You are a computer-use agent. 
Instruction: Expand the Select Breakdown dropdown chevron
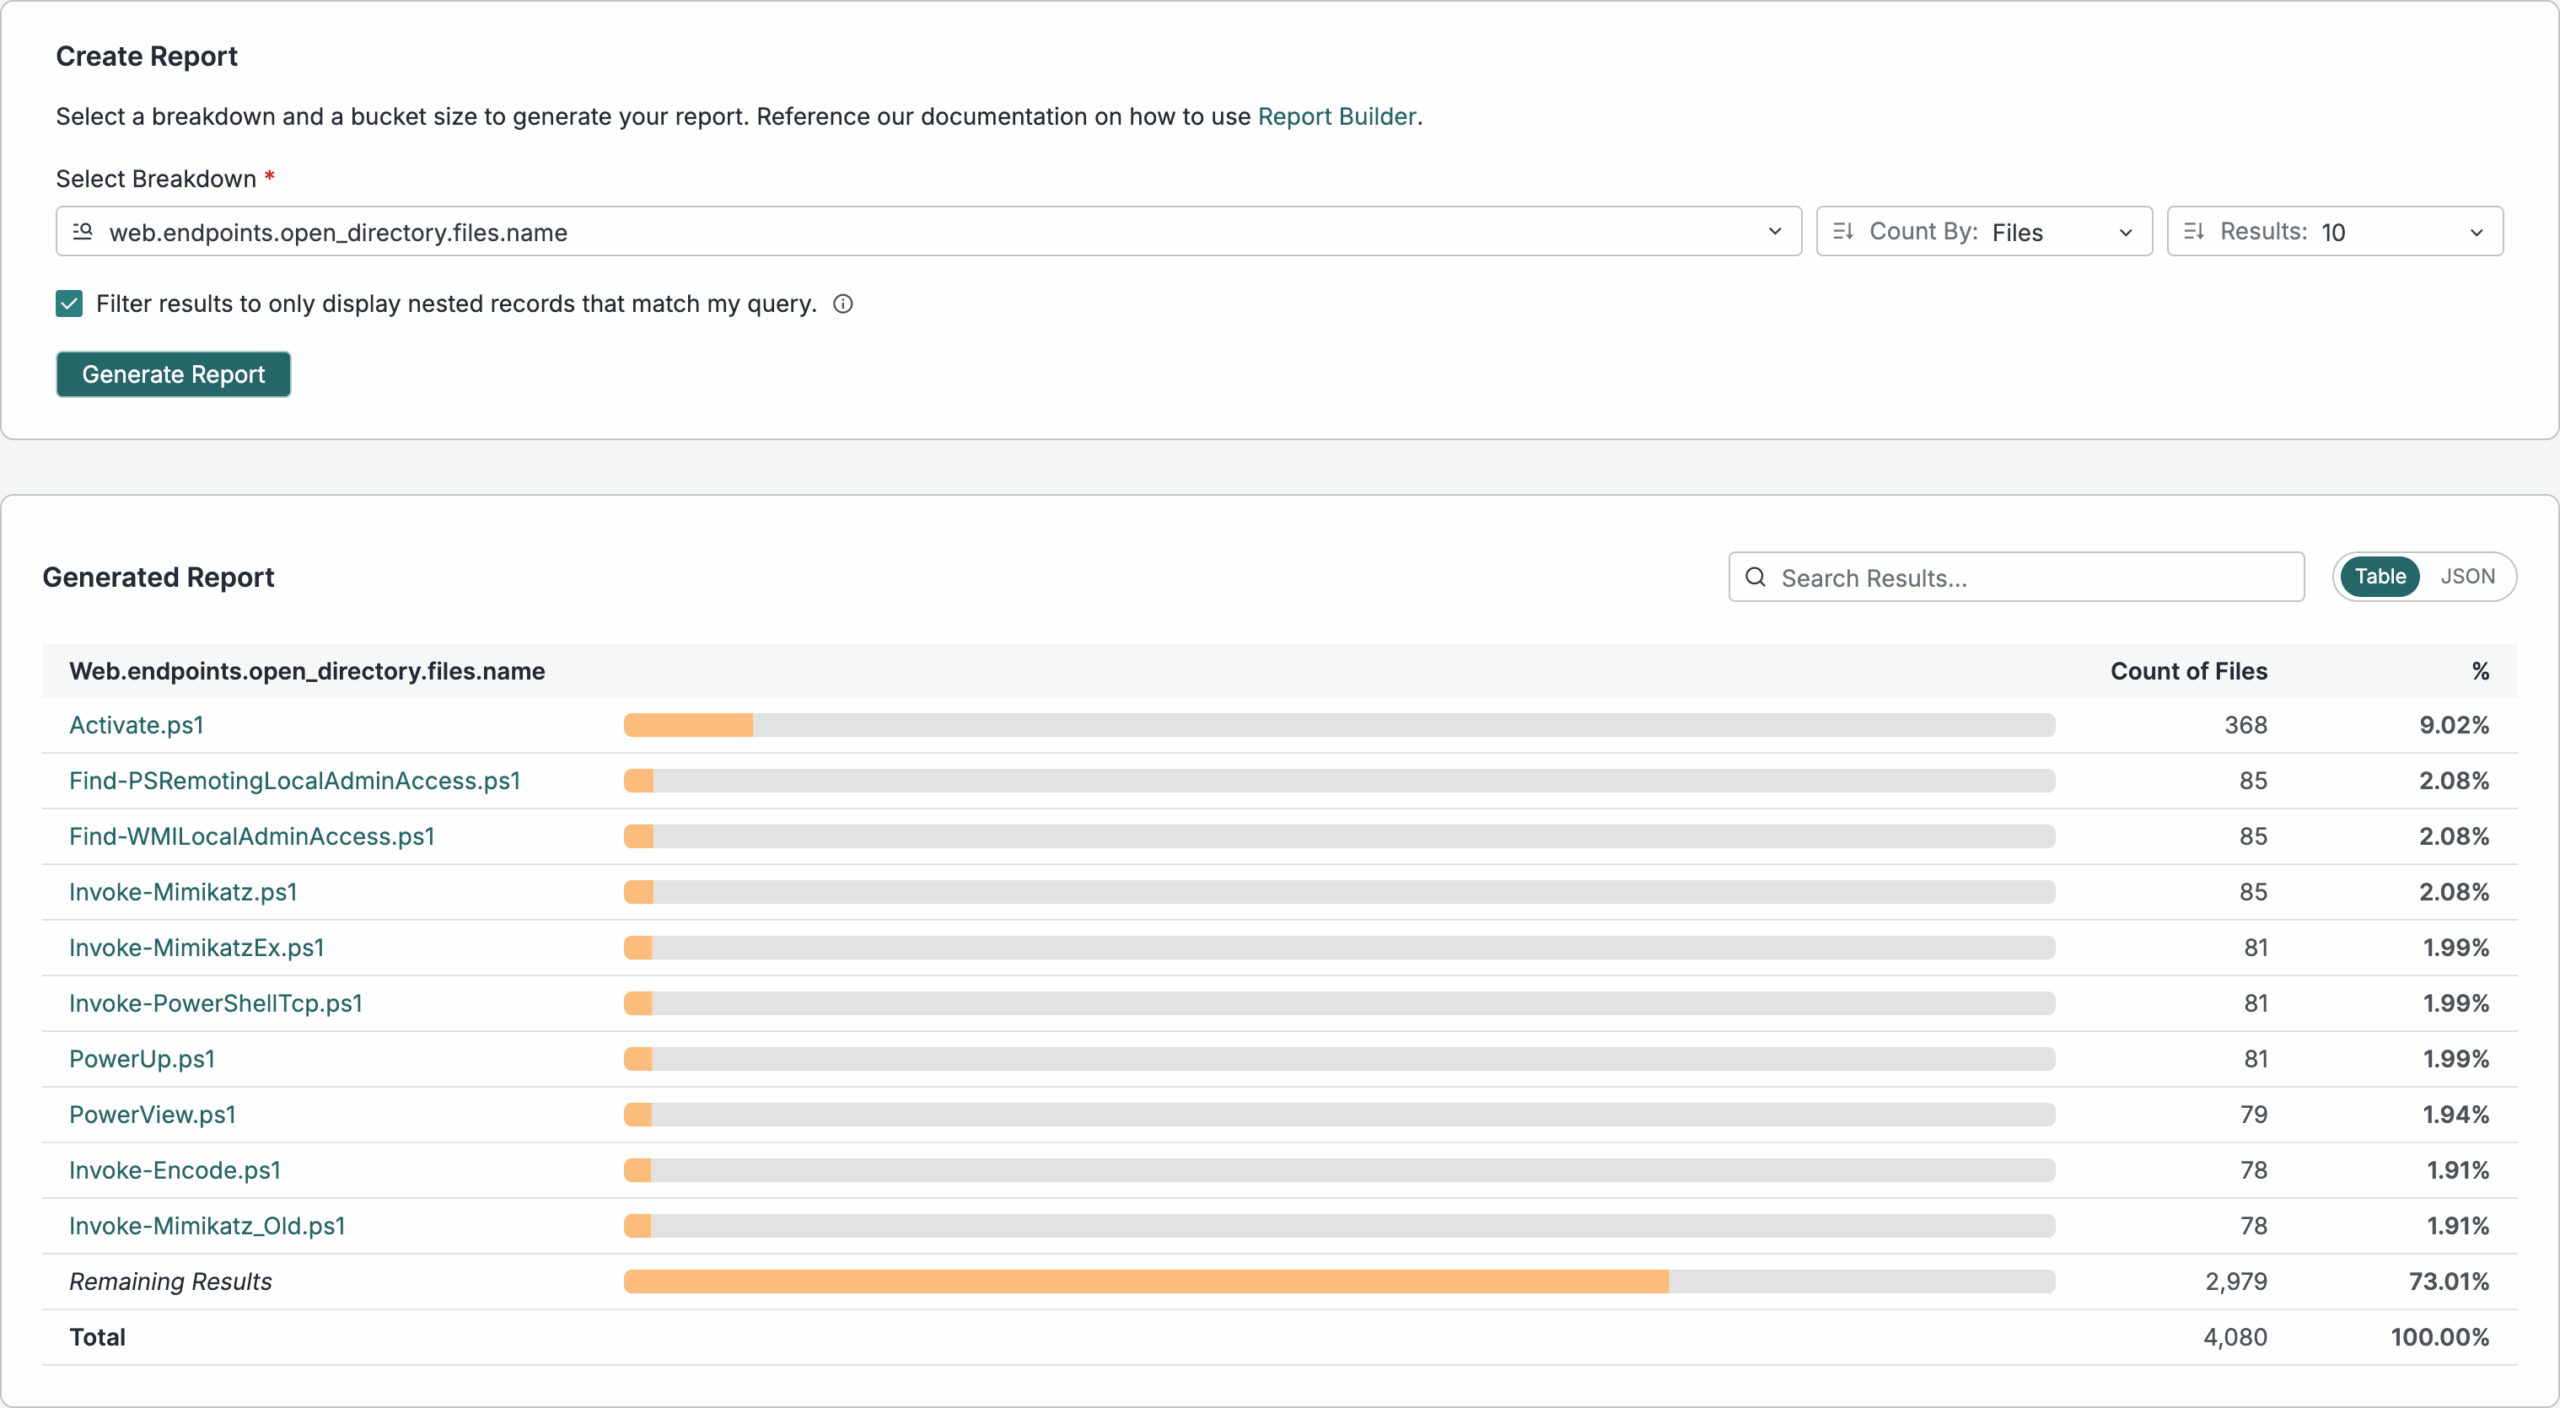[1775, 232]
